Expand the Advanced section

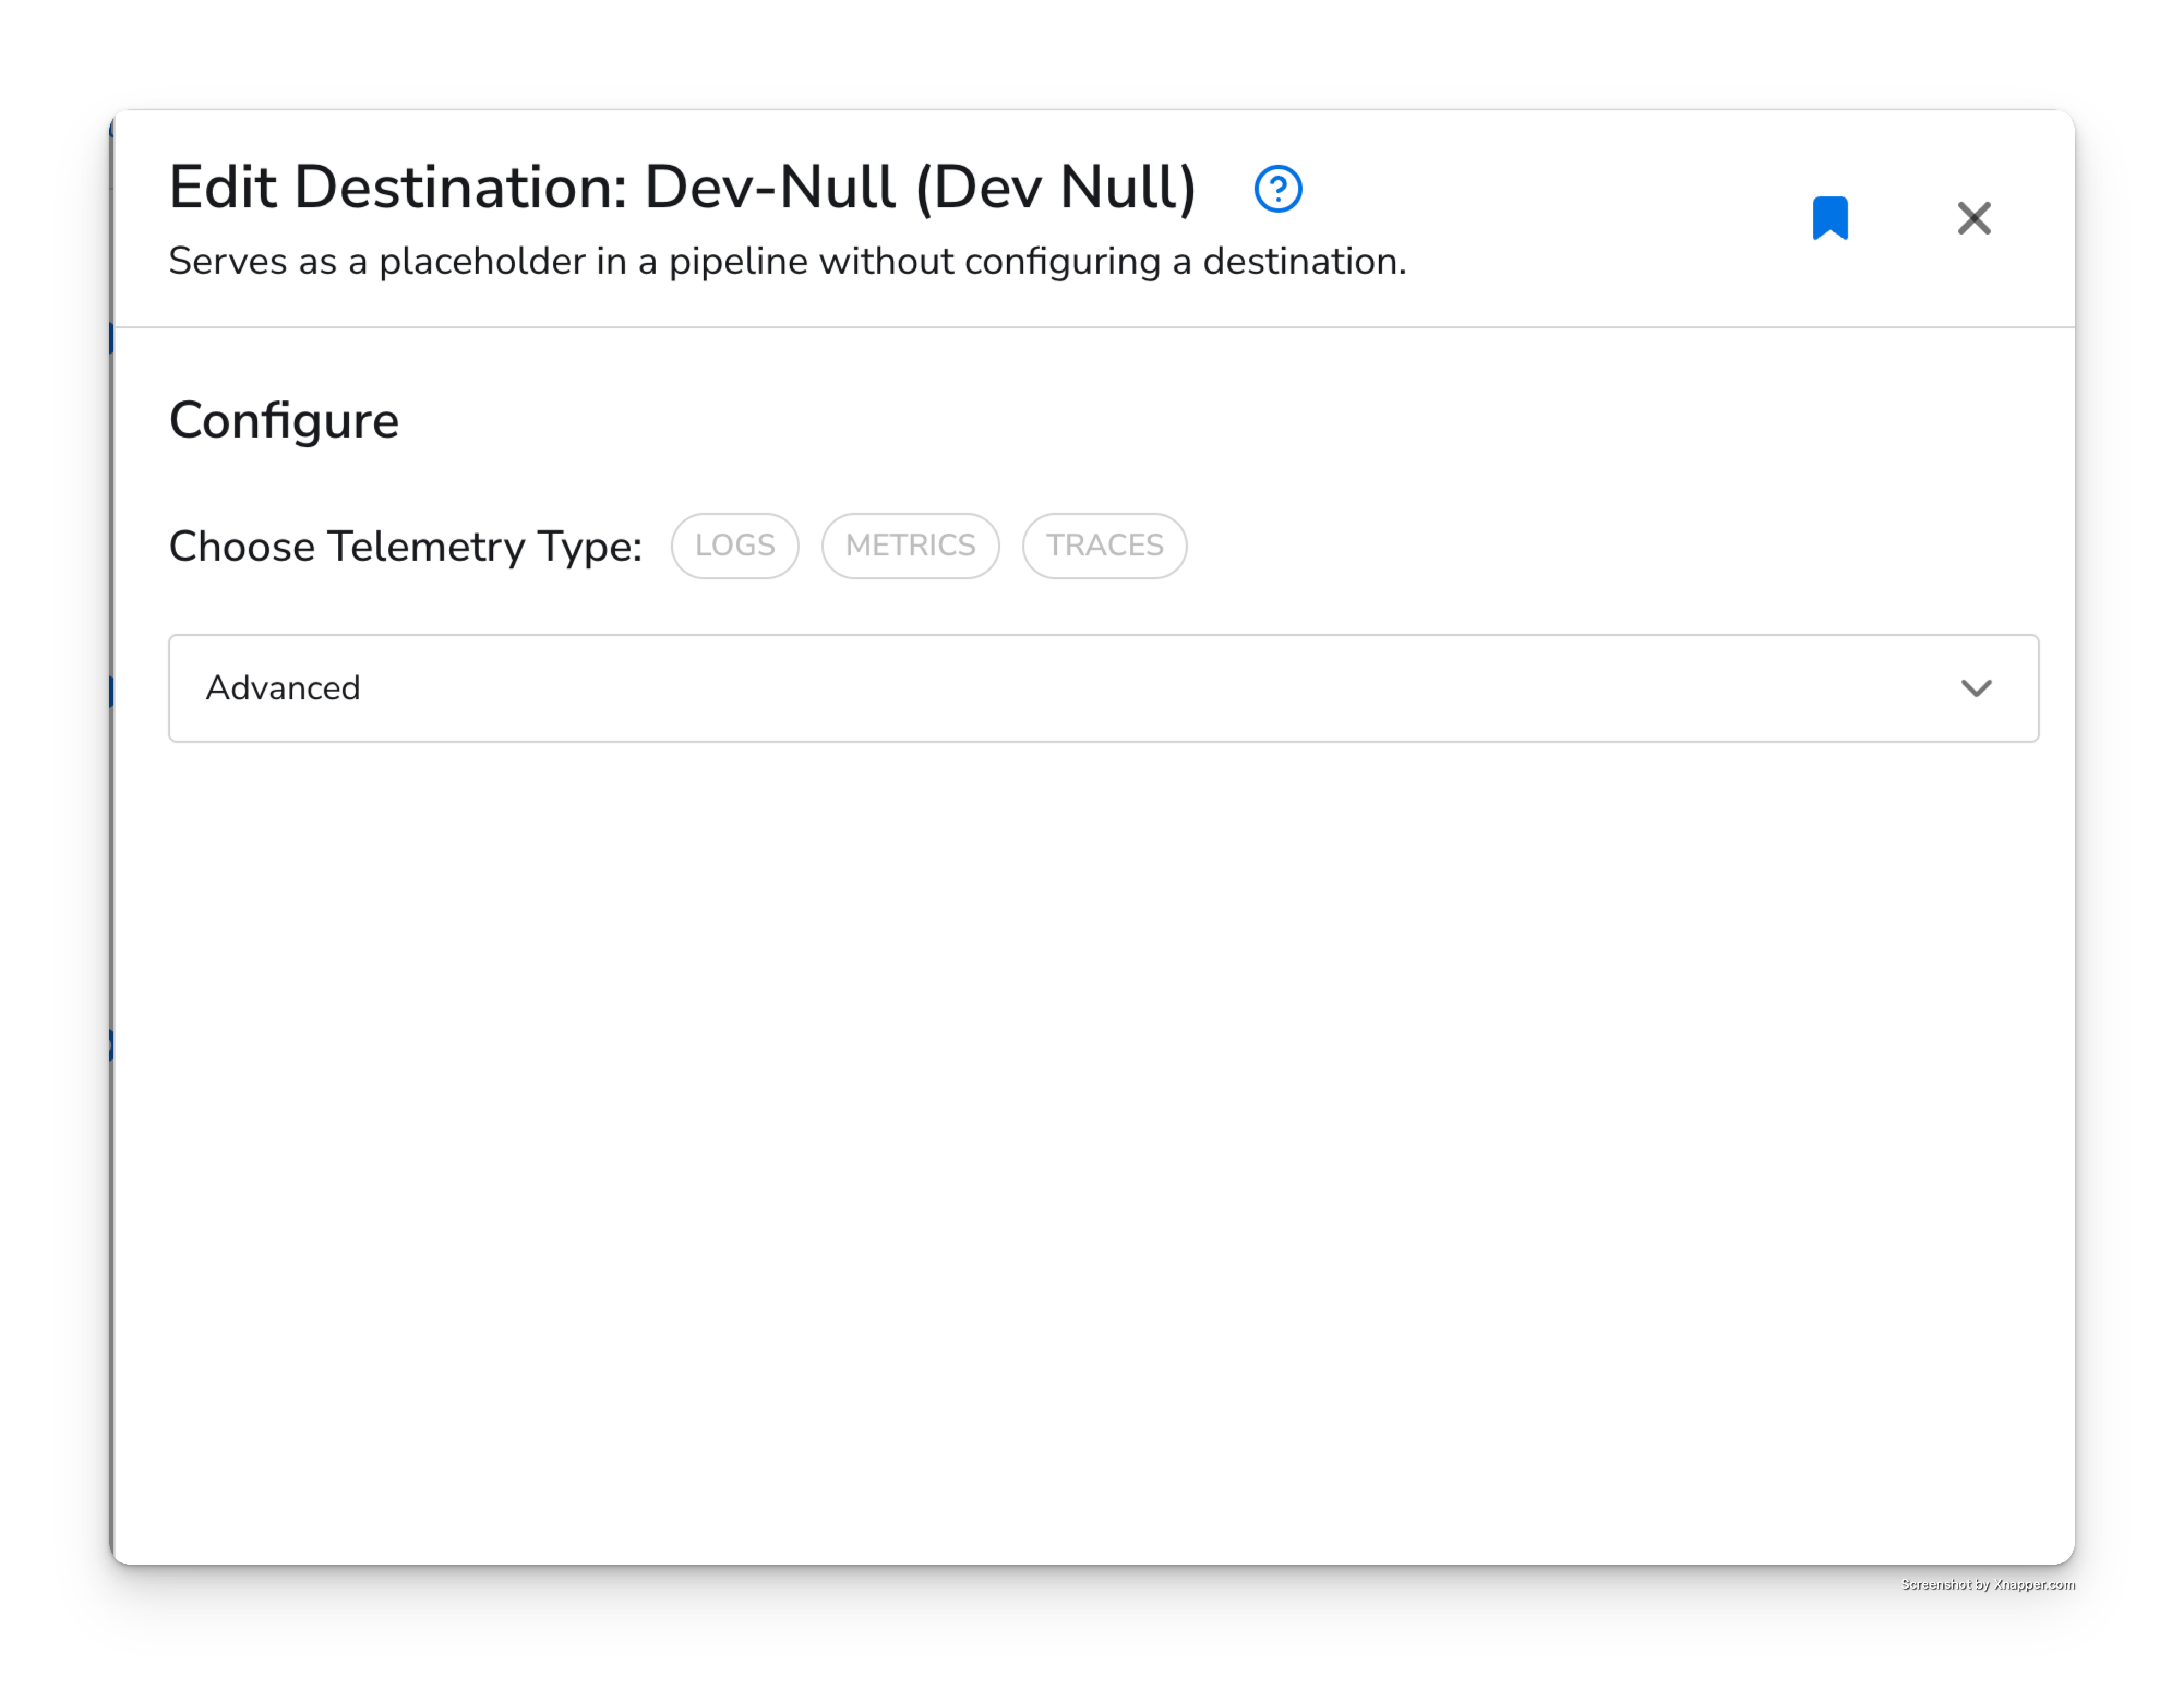pyautogui.click(x=1103, y=688)
